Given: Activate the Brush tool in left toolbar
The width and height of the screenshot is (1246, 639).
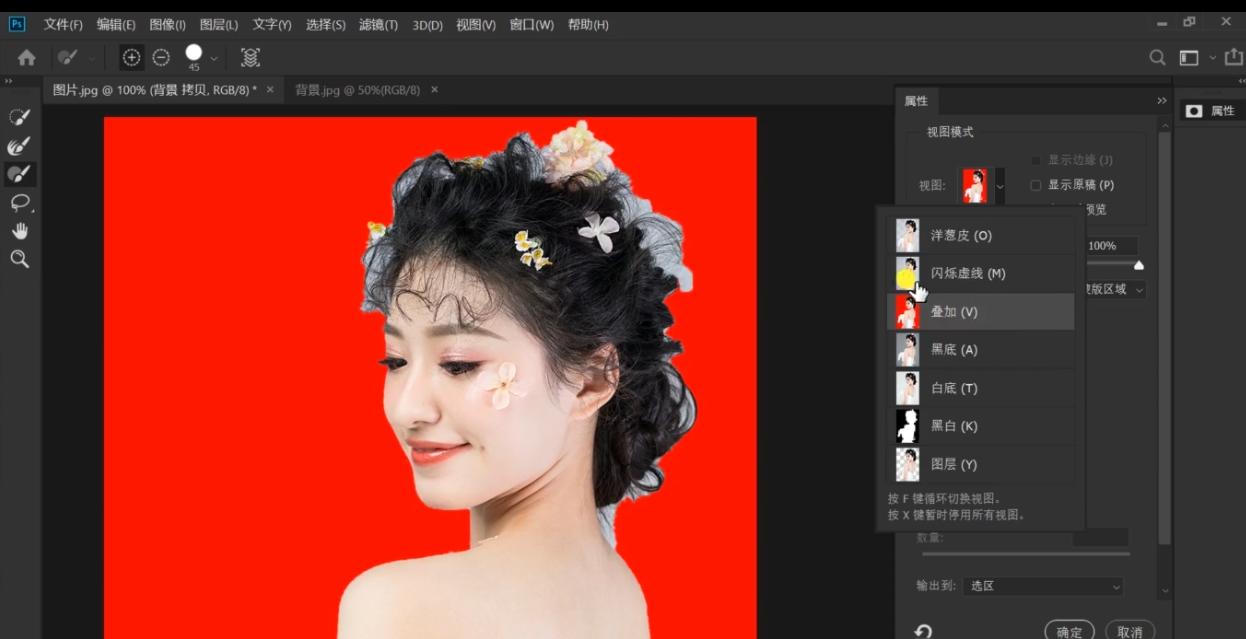Looking at the screenshot, I should 20,173.
